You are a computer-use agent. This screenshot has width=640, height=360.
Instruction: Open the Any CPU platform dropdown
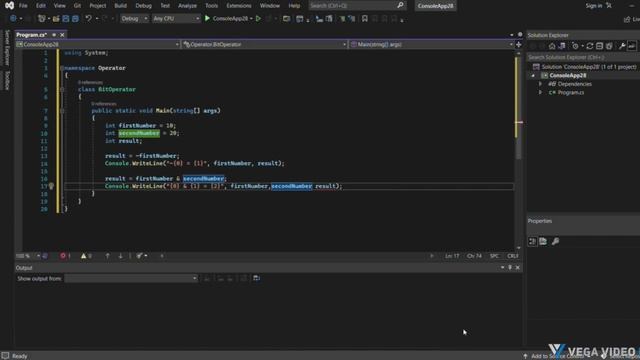[176, 18]
